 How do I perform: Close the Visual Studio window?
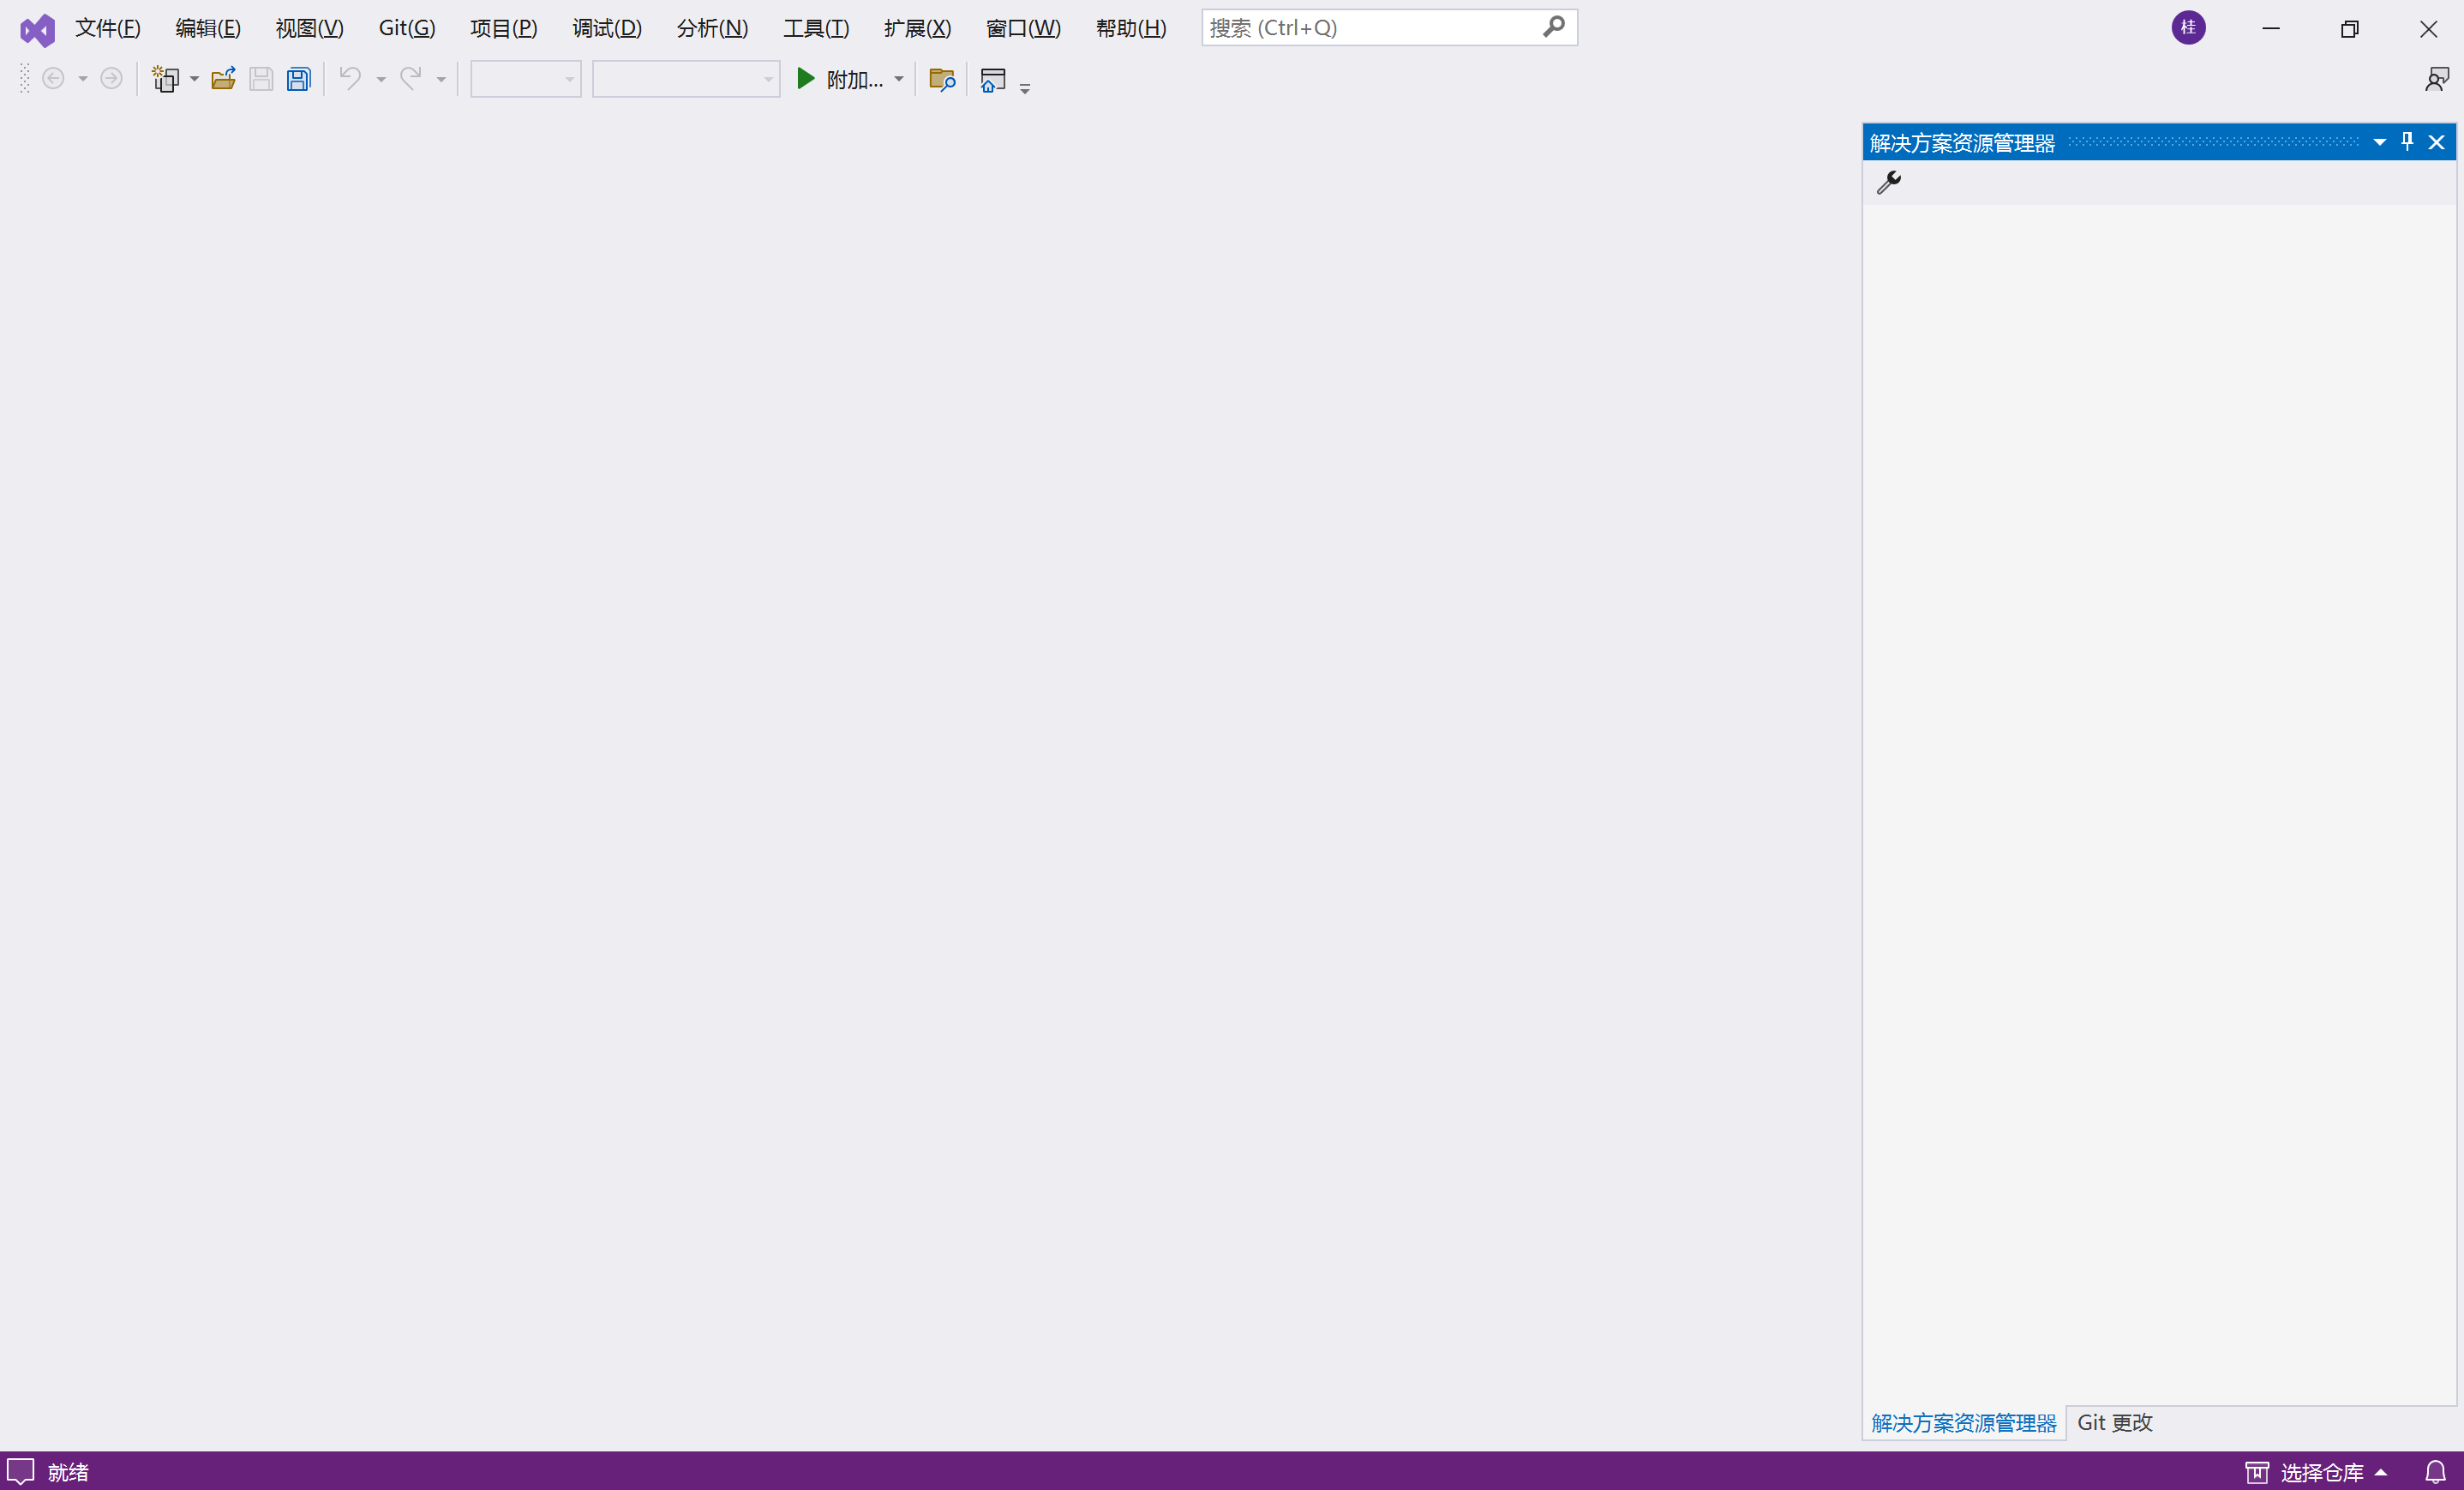click(2428, 28)
